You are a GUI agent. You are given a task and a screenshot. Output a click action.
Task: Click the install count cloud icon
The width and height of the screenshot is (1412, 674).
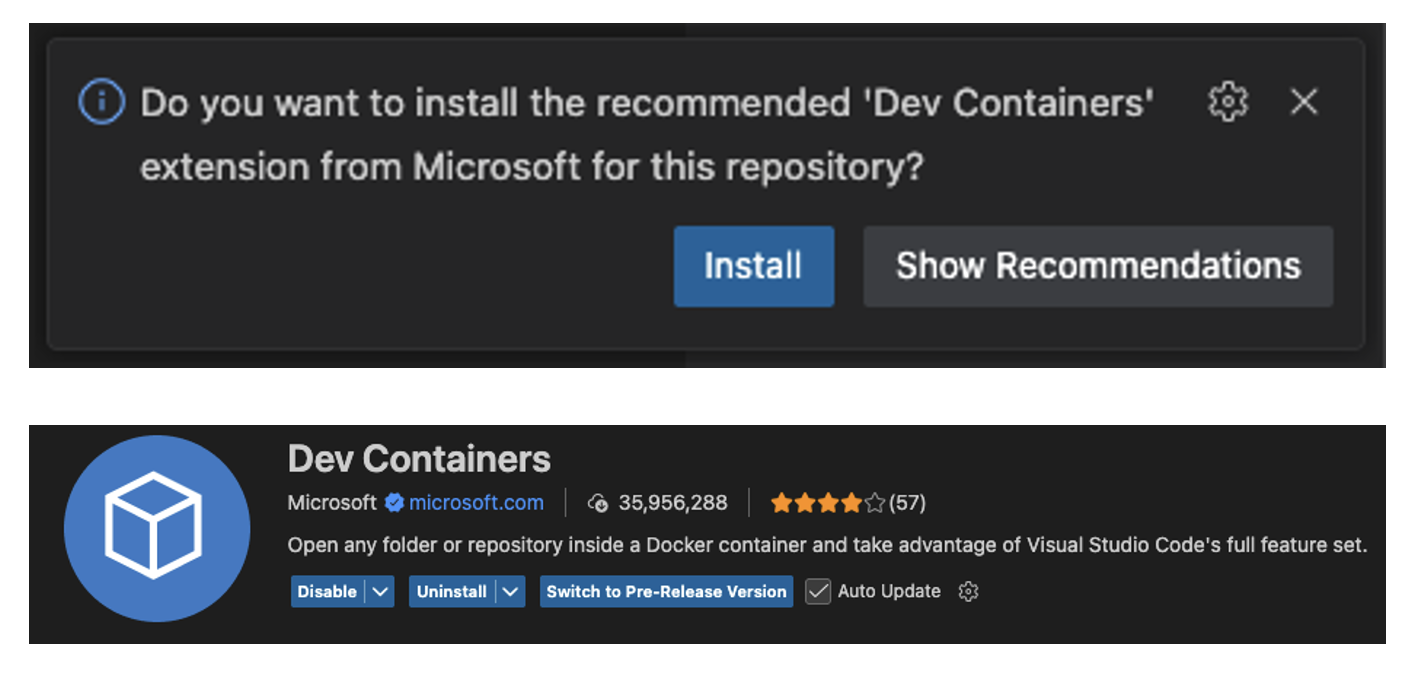pyautogui.click(x=598, y=503)
